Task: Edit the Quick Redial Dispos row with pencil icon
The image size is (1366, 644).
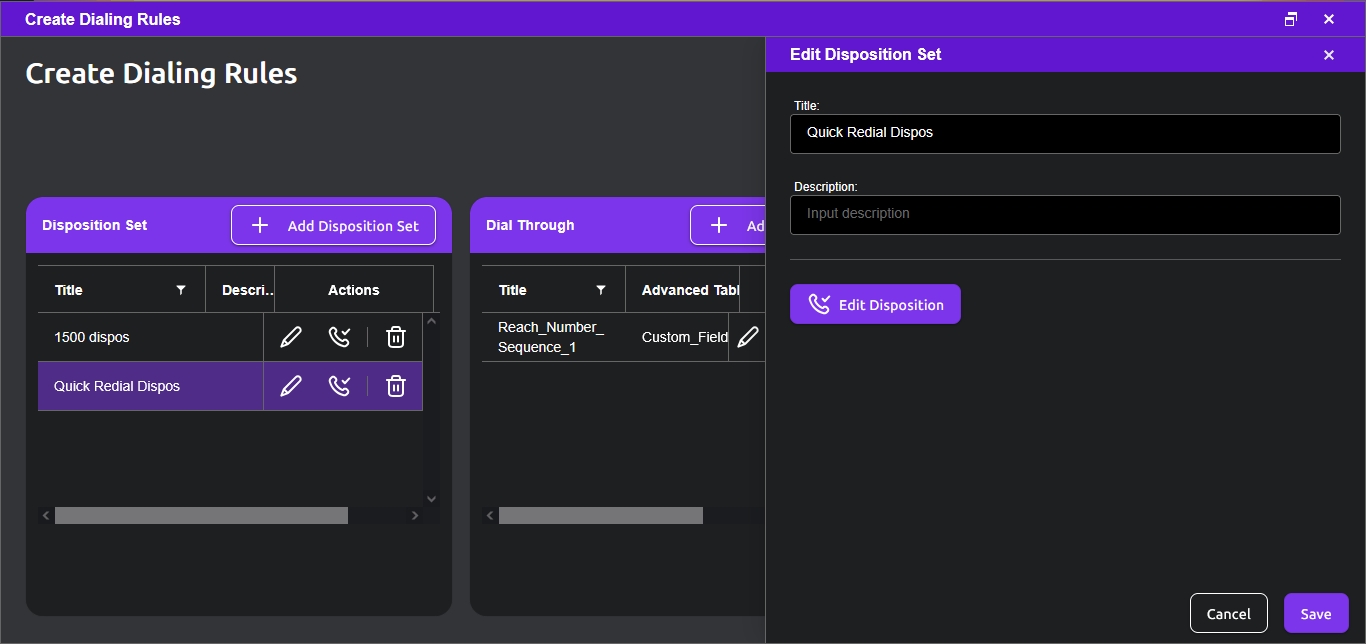Action: (x=291, y=386)
